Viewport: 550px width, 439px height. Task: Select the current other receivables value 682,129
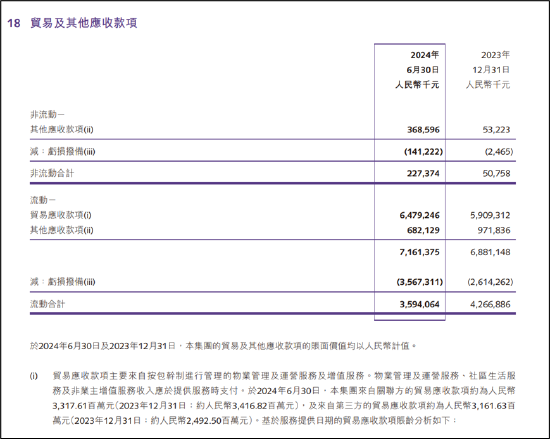423,230
